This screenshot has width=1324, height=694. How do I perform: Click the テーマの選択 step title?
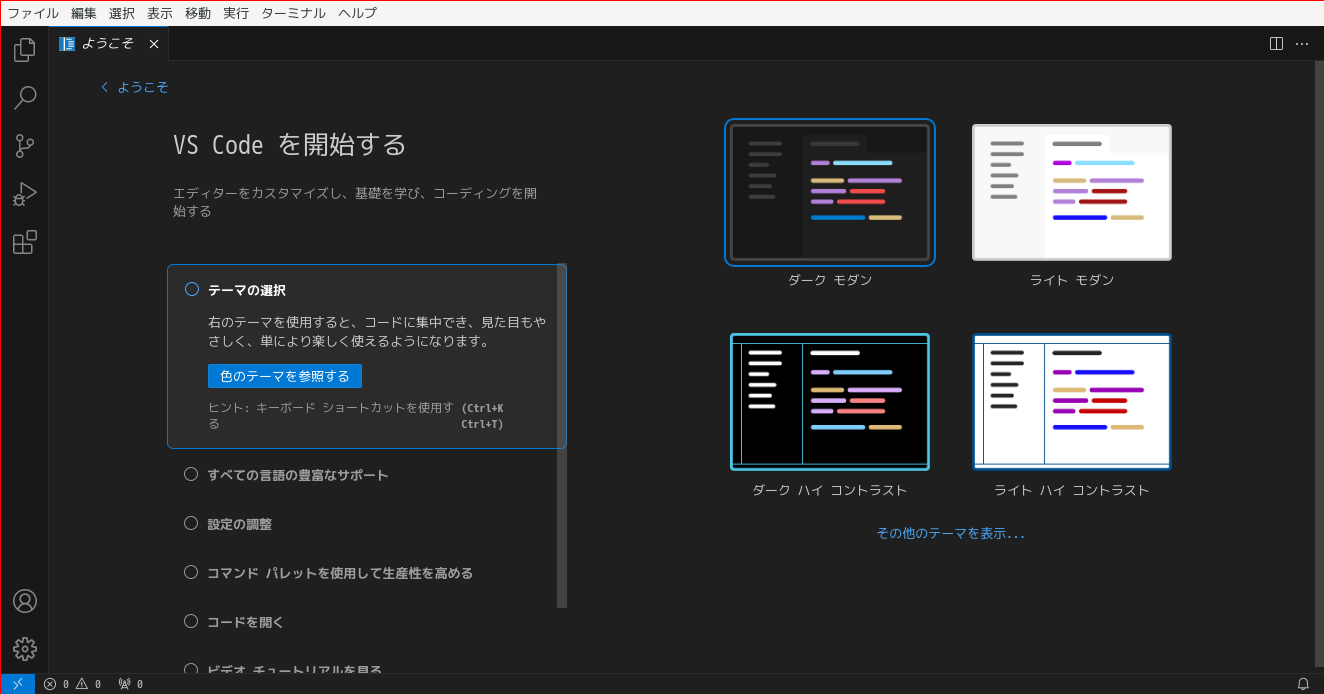(247, 290)
